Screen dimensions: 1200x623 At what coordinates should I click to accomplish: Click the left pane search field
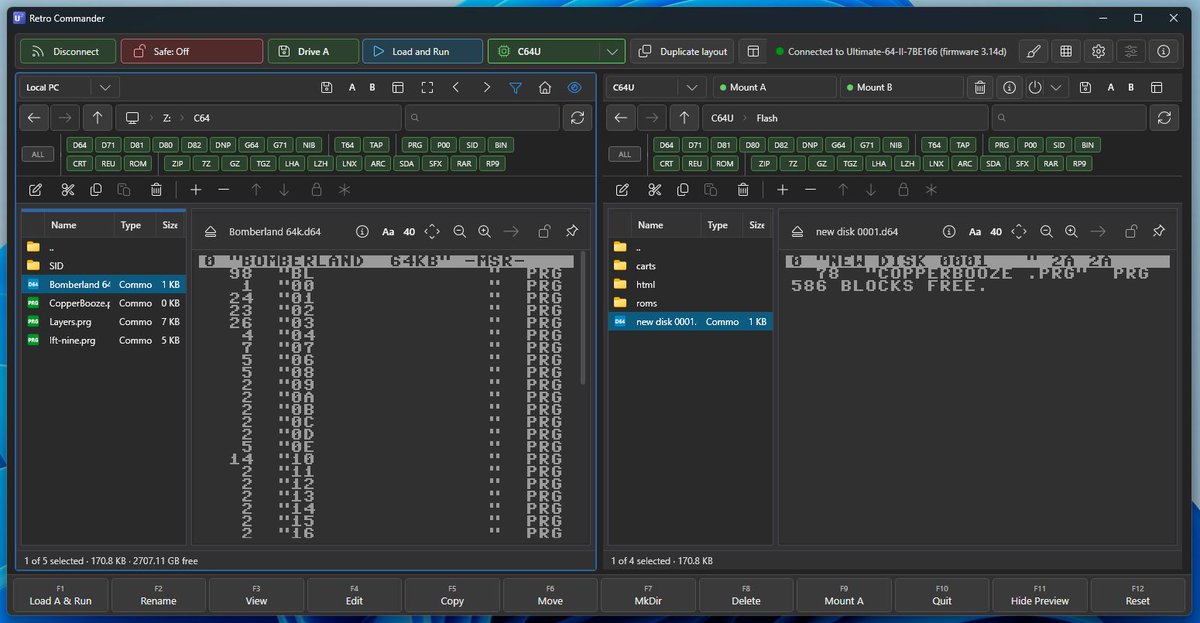pyautogui.click(x=482, y=118)
